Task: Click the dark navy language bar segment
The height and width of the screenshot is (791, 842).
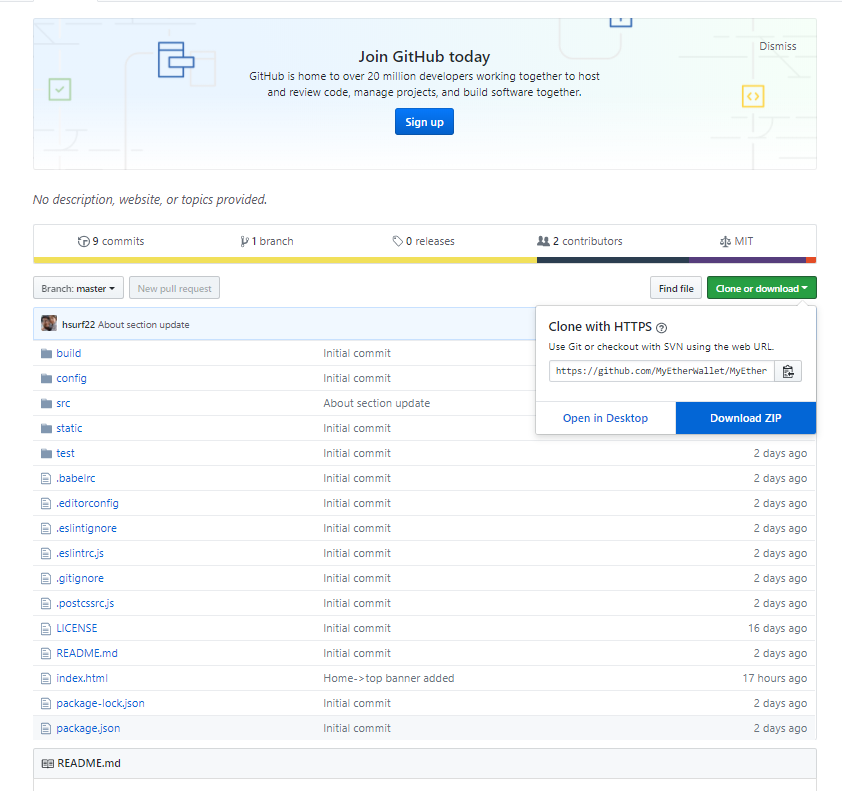Action: (613, 260)
